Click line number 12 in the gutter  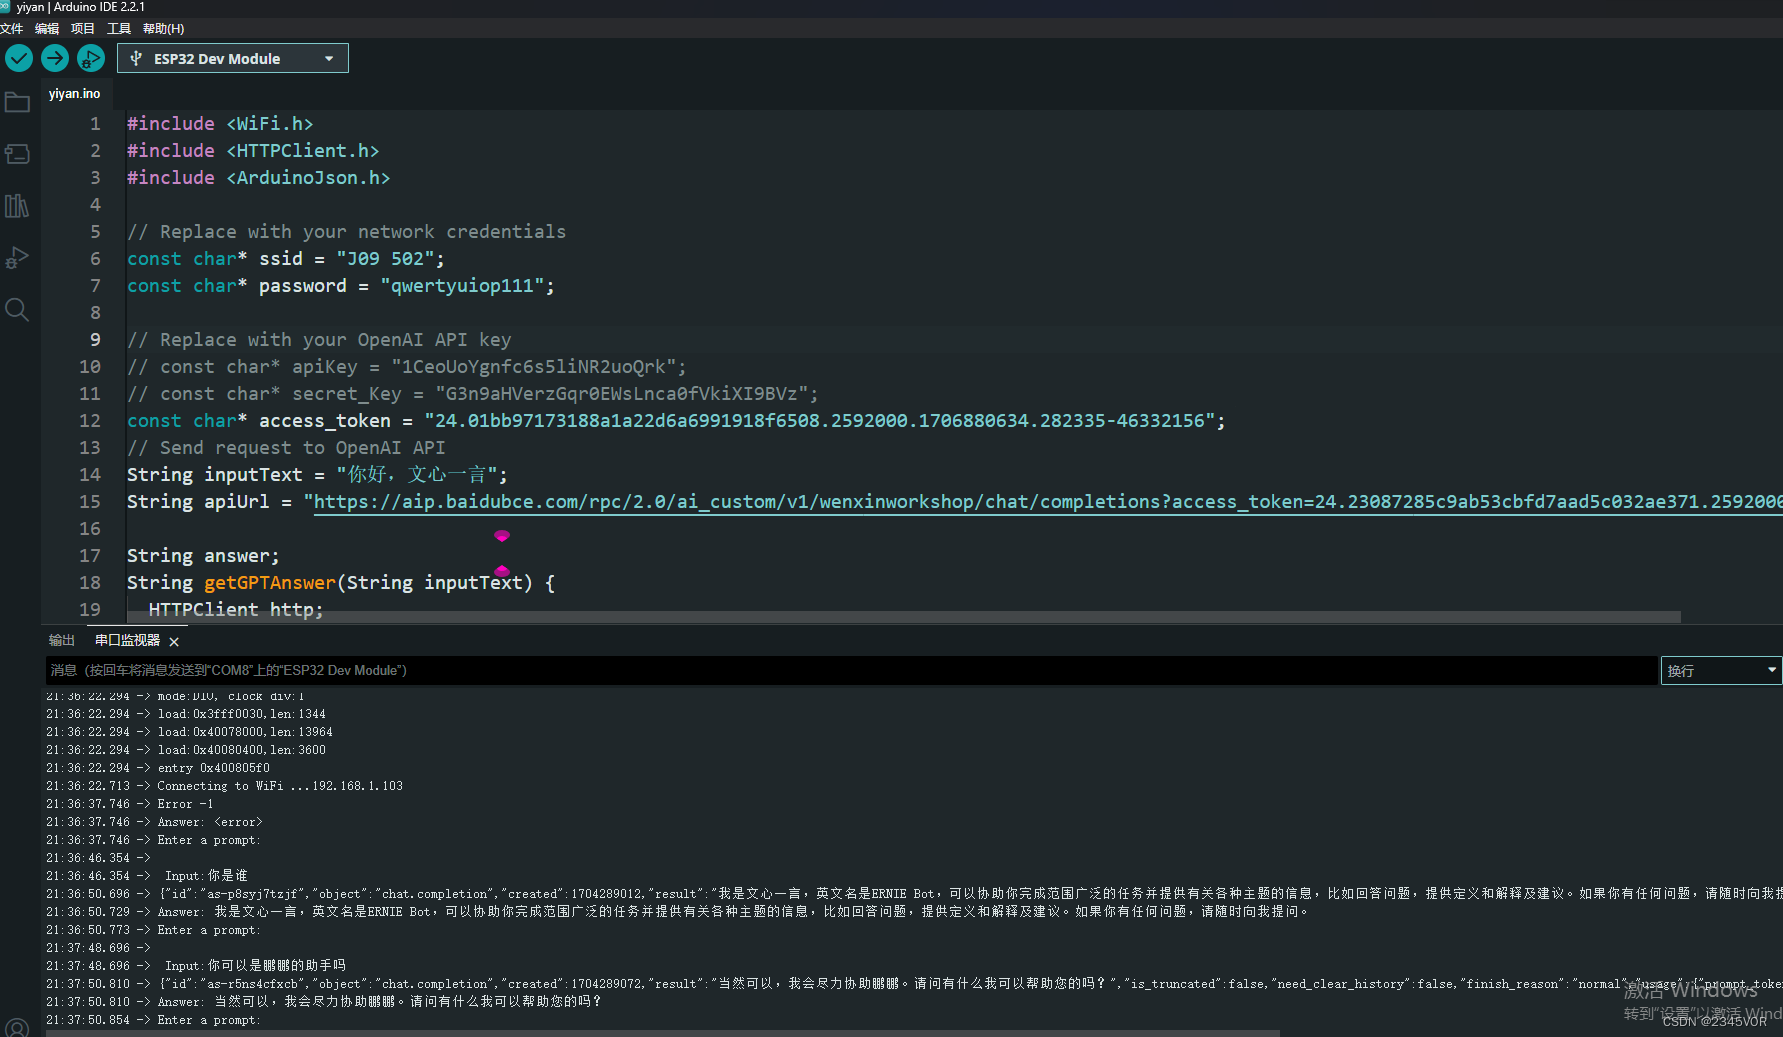pos(90,420)
